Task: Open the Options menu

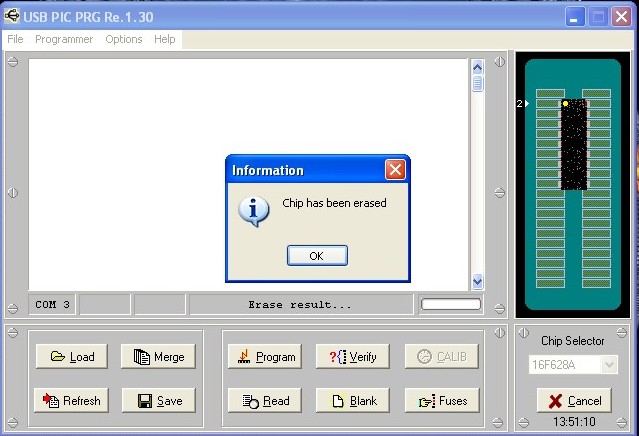Action: (x=124, y=39)
